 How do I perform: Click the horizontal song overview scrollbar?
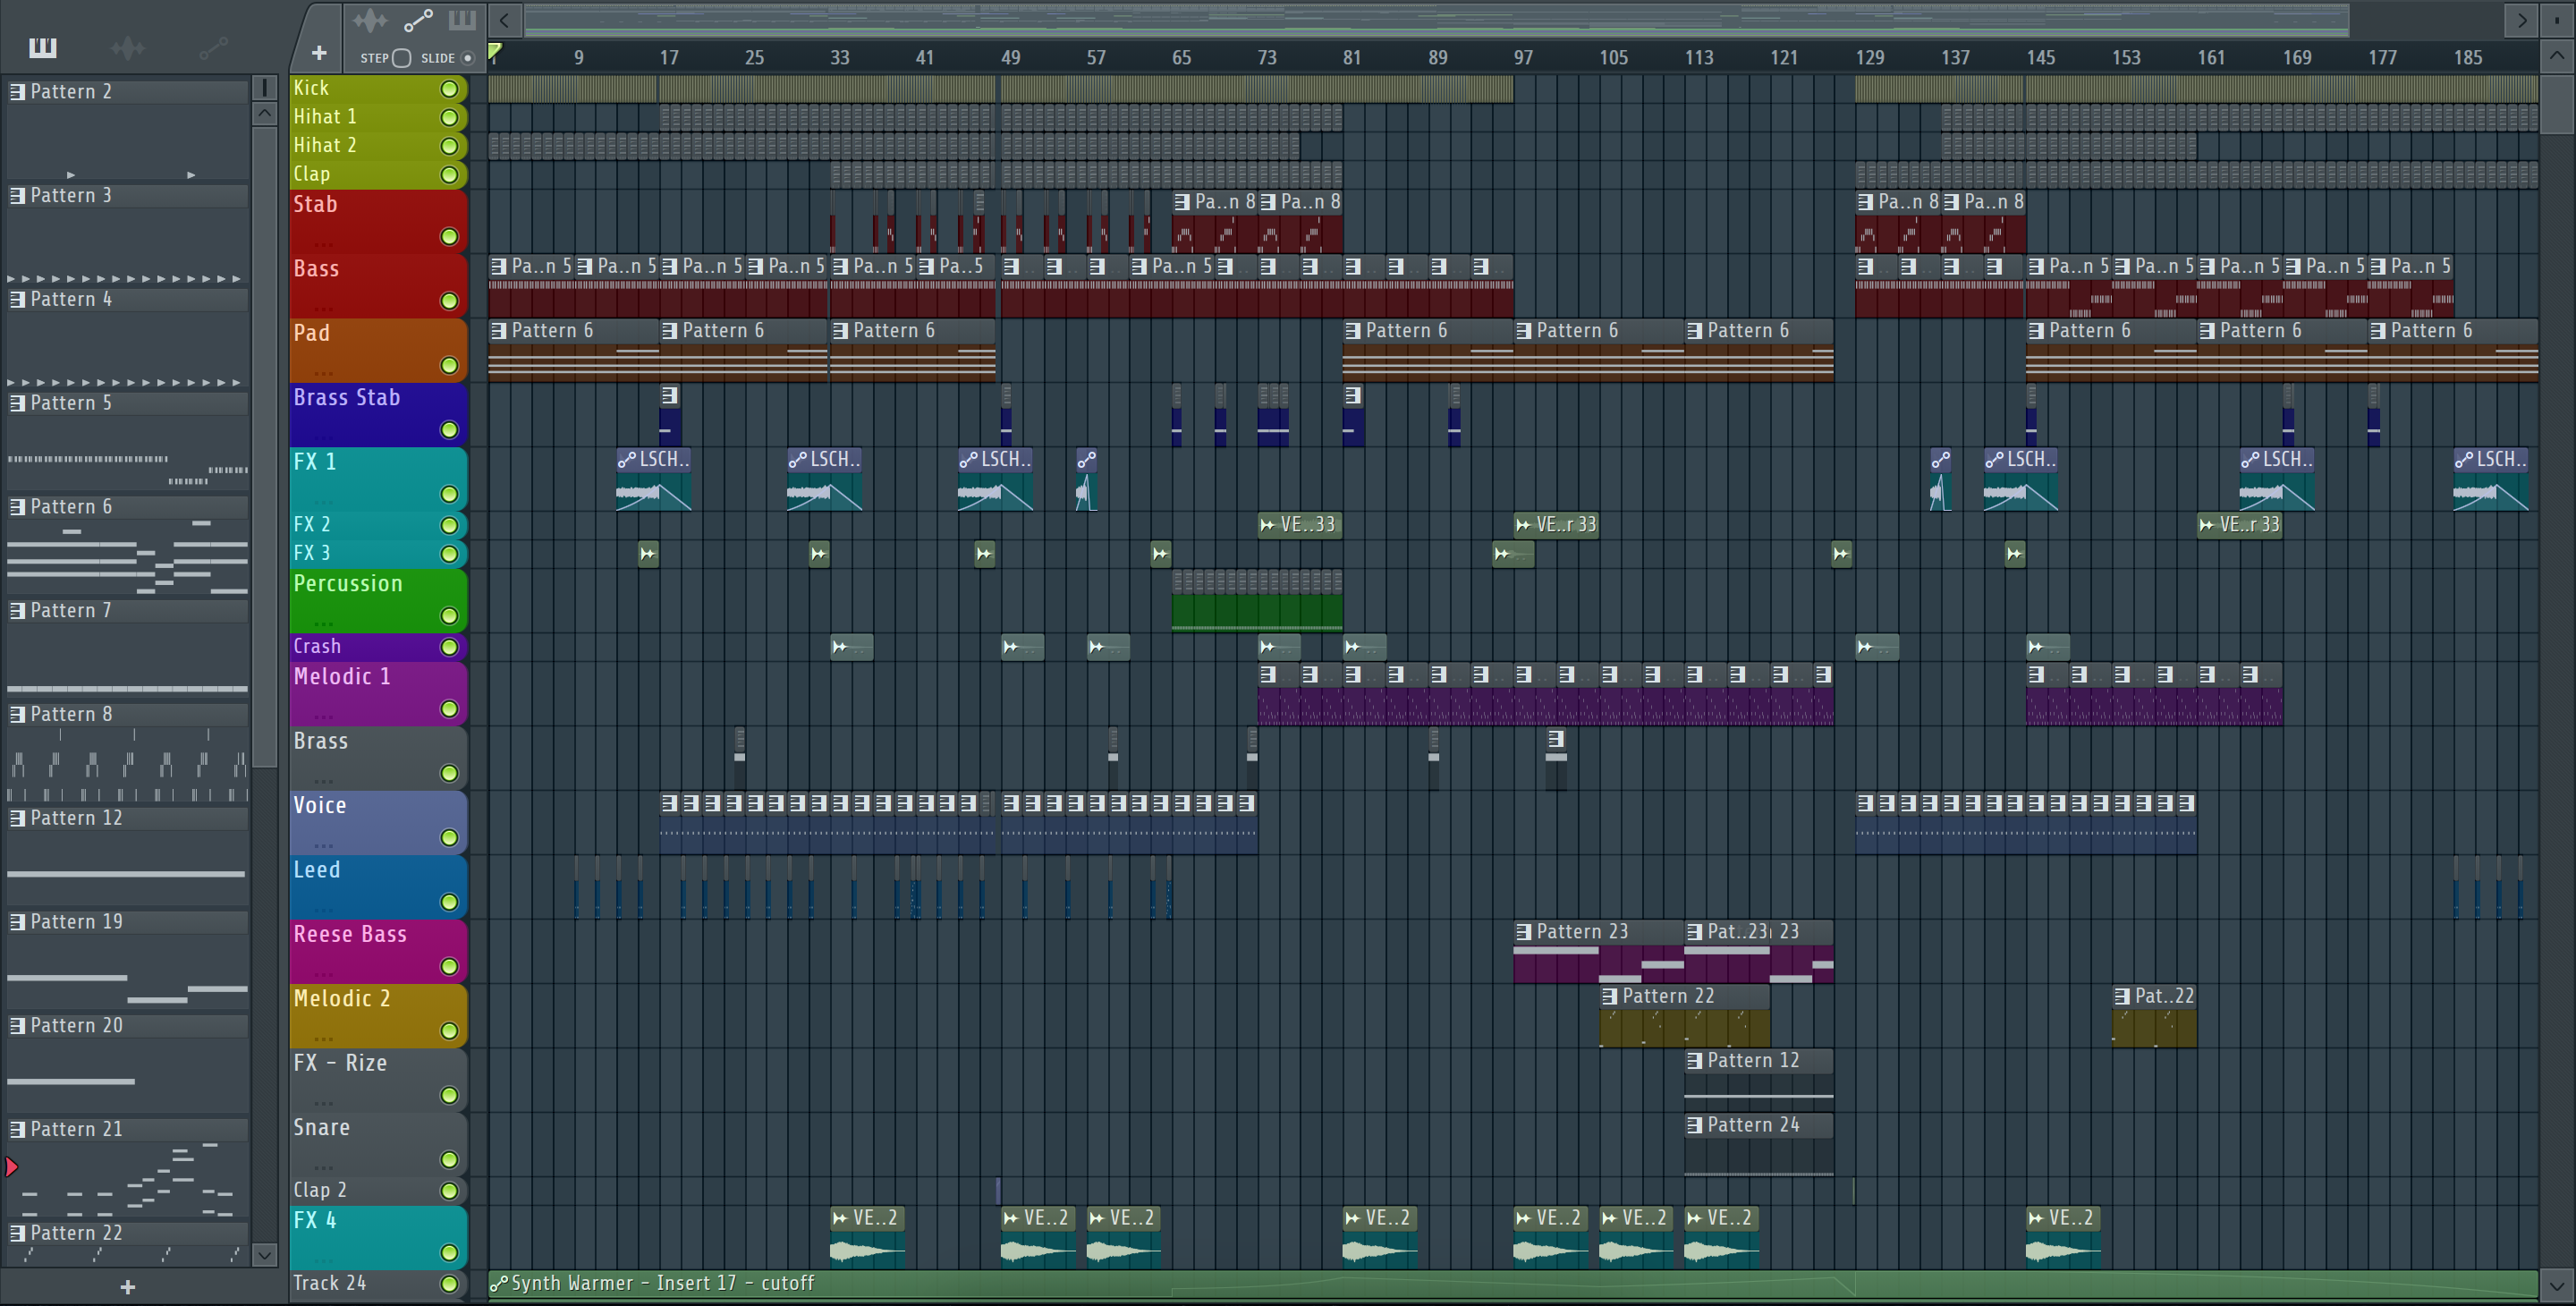pos(1437,19)
